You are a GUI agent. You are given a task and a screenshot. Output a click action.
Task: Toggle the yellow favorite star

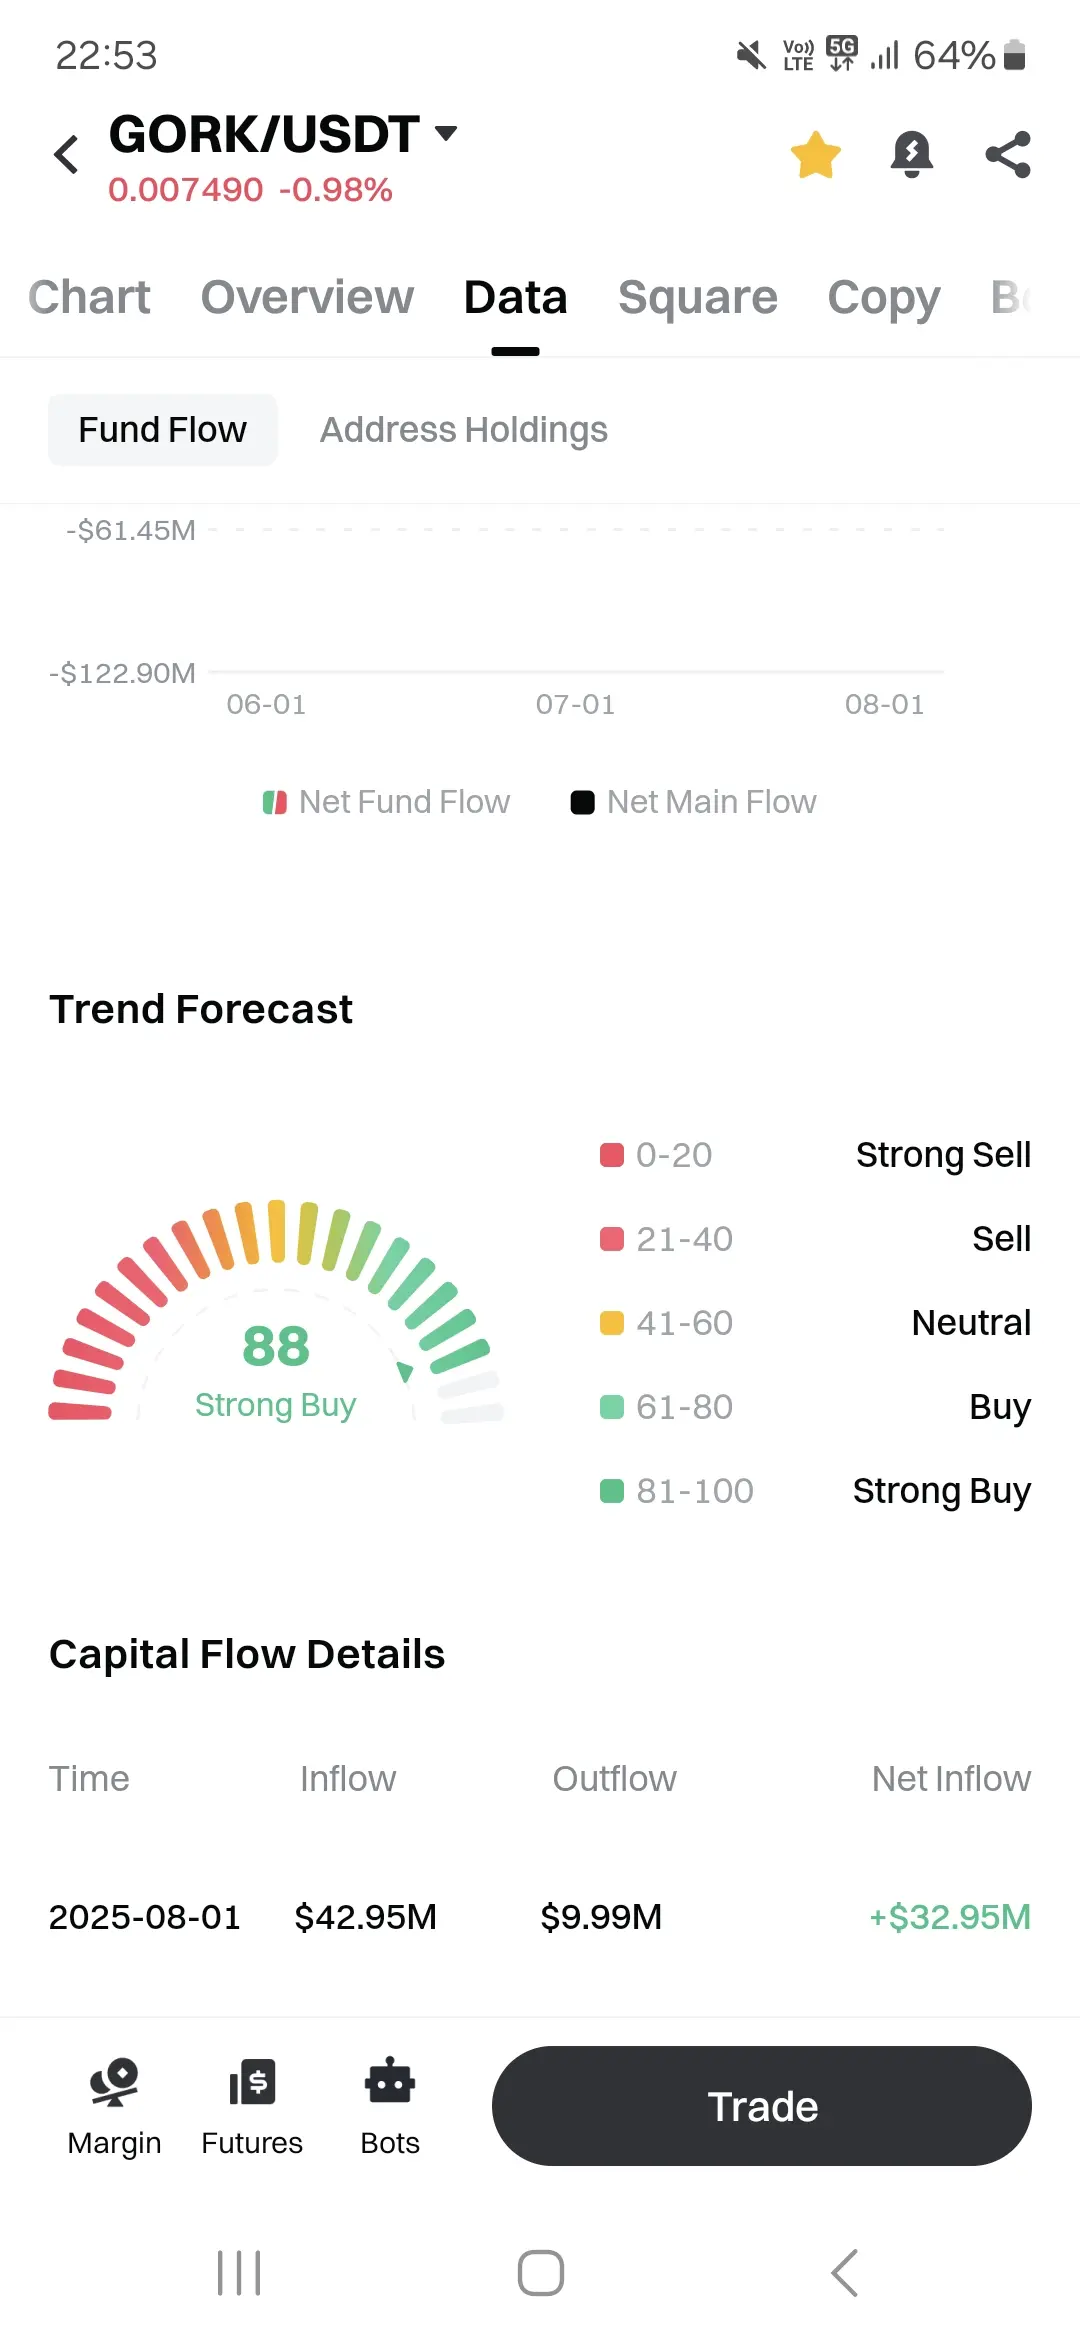816,155
